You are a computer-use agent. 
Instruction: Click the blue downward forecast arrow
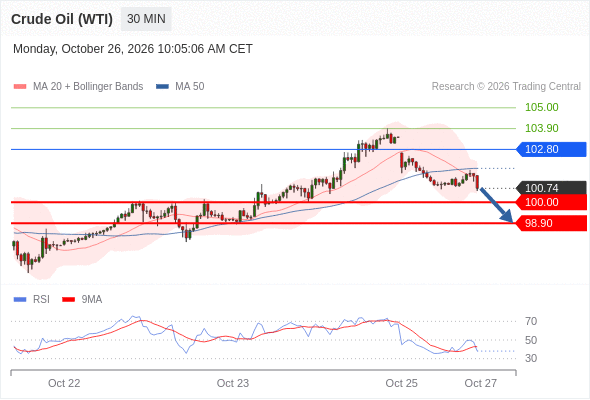[497, 205]
